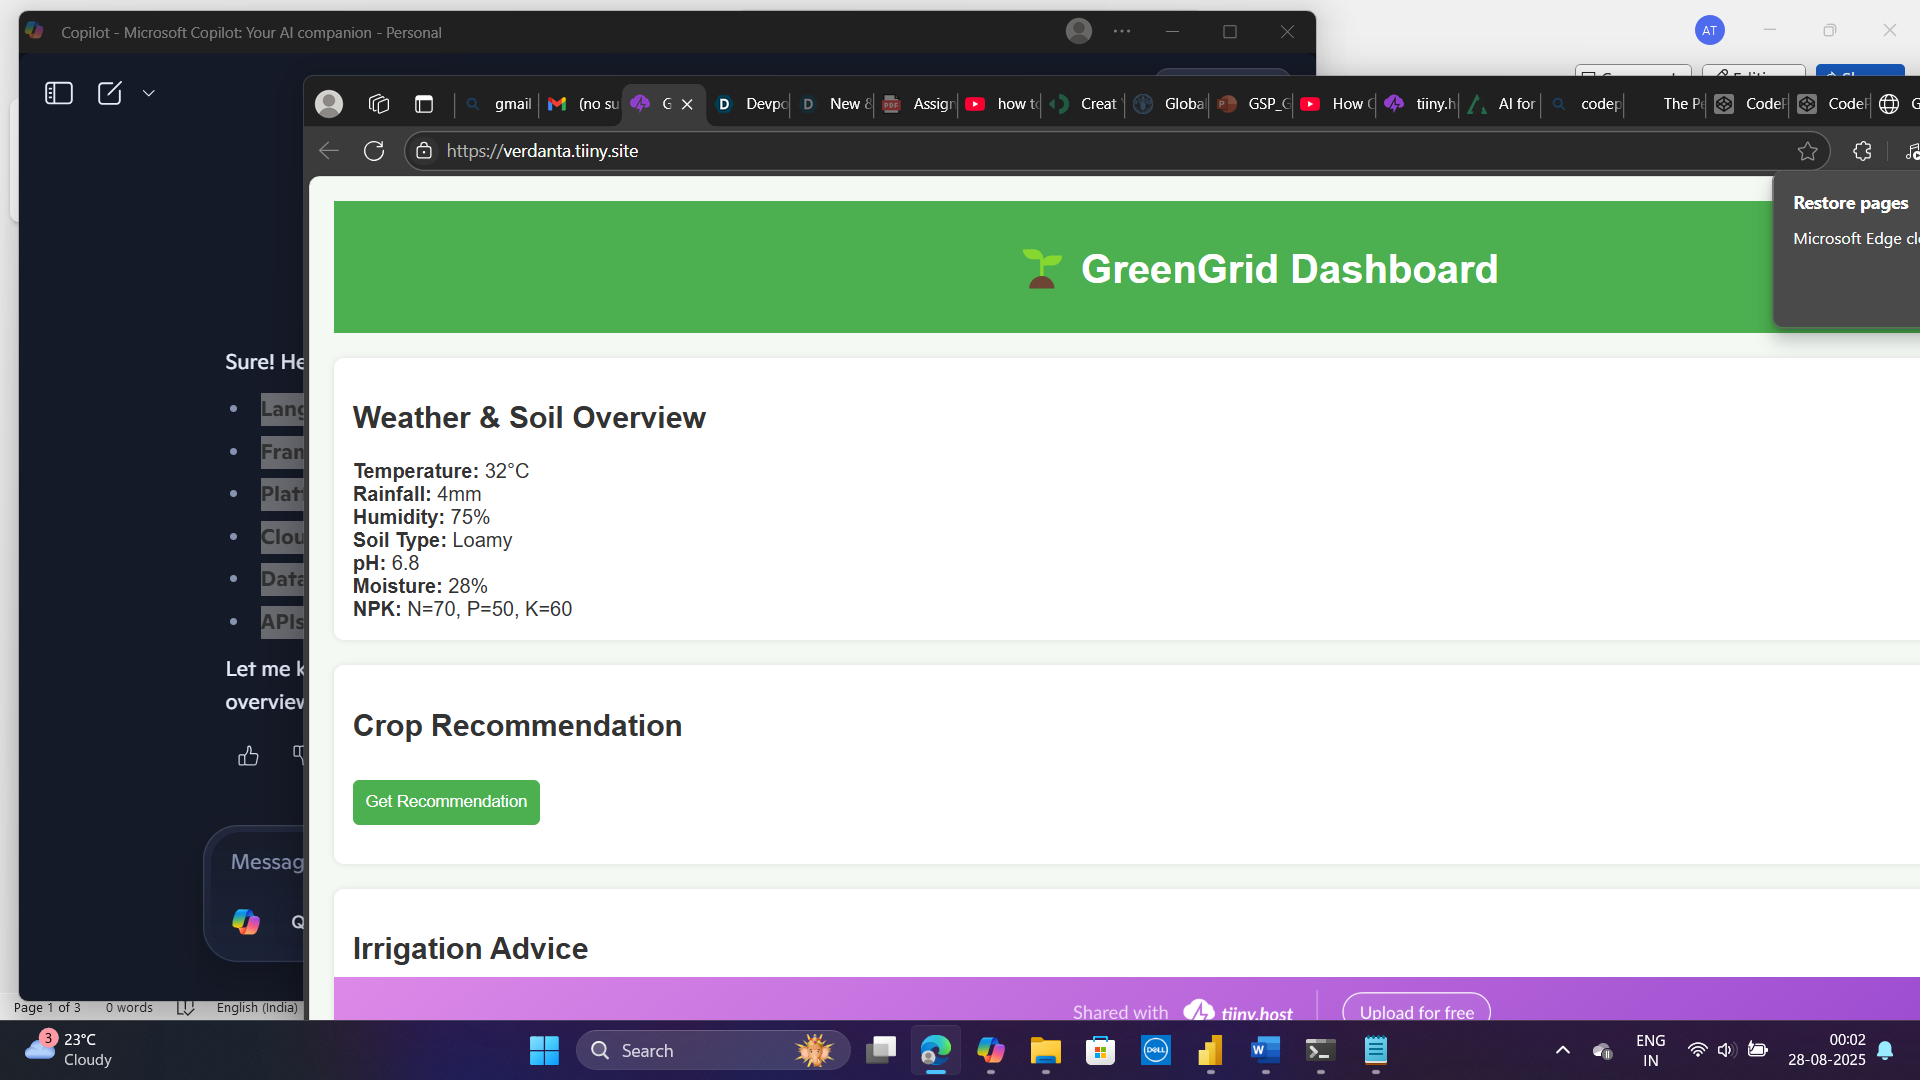
Task: Expand the chevron beside the new chat icon
Action: pyautogui.click(x=149, y=93)
